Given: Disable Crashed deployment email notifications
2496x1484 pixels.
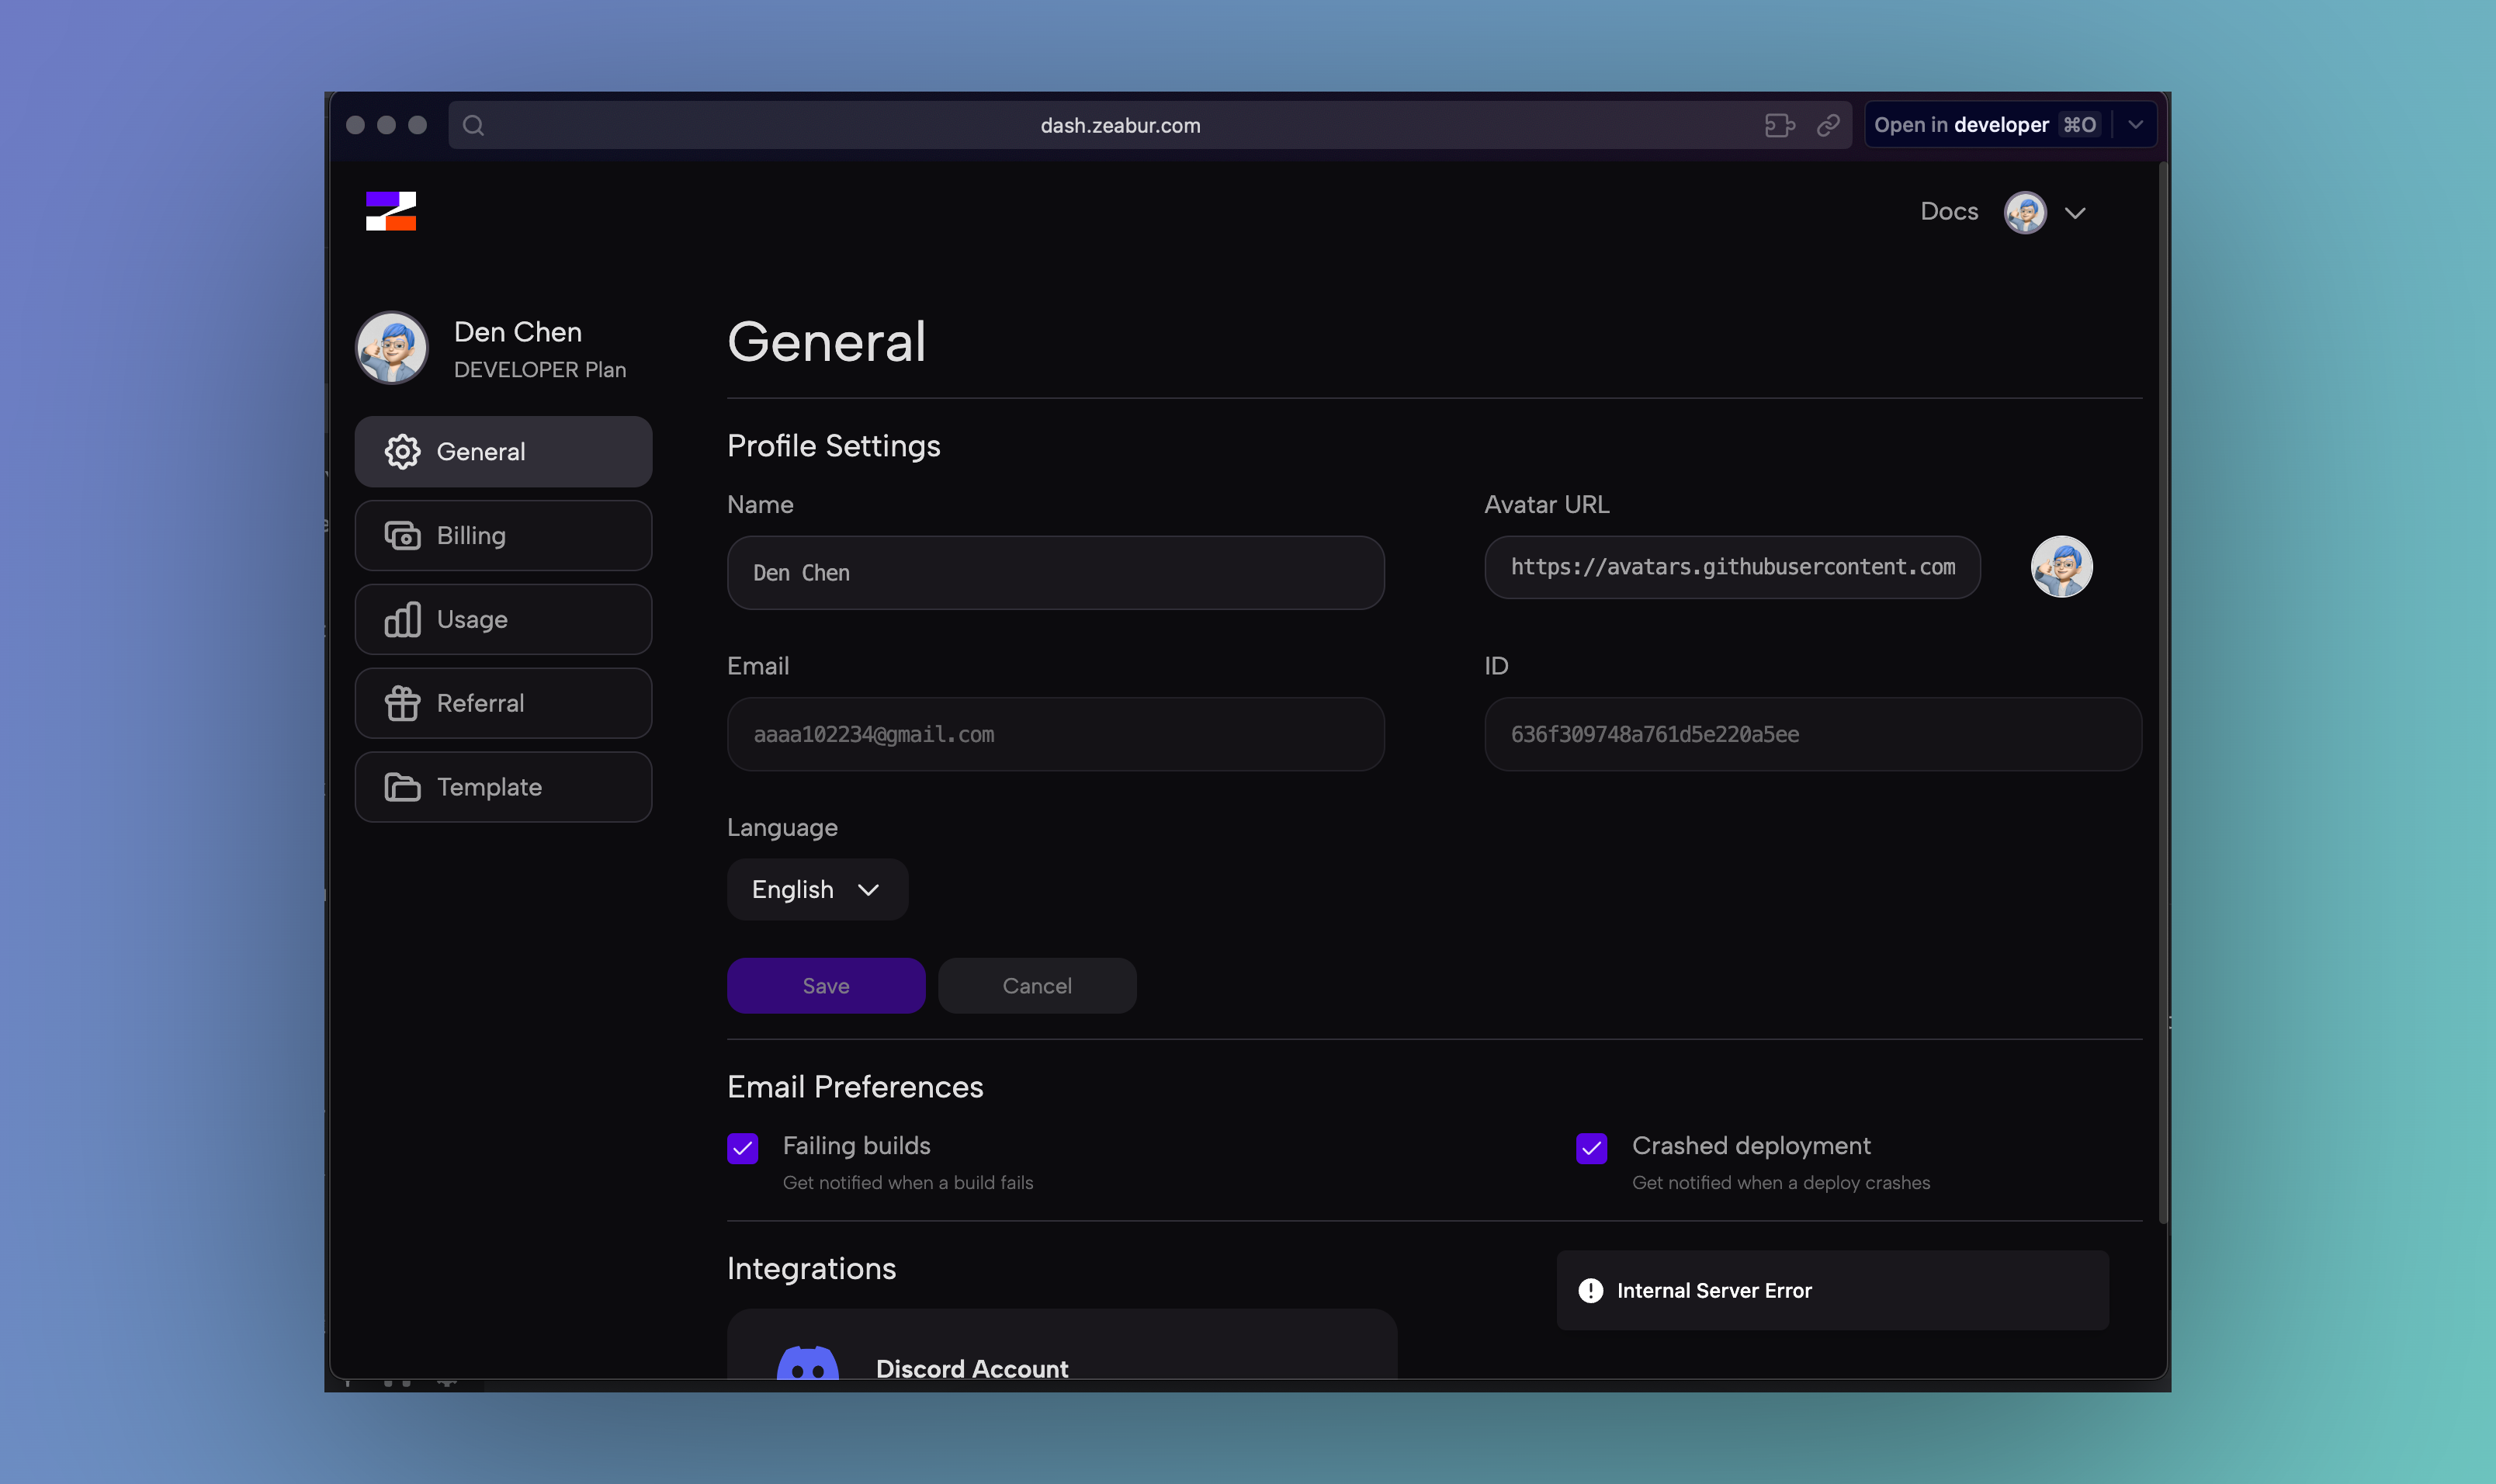Looking at the screenshot, I should pos(1592,1148).
